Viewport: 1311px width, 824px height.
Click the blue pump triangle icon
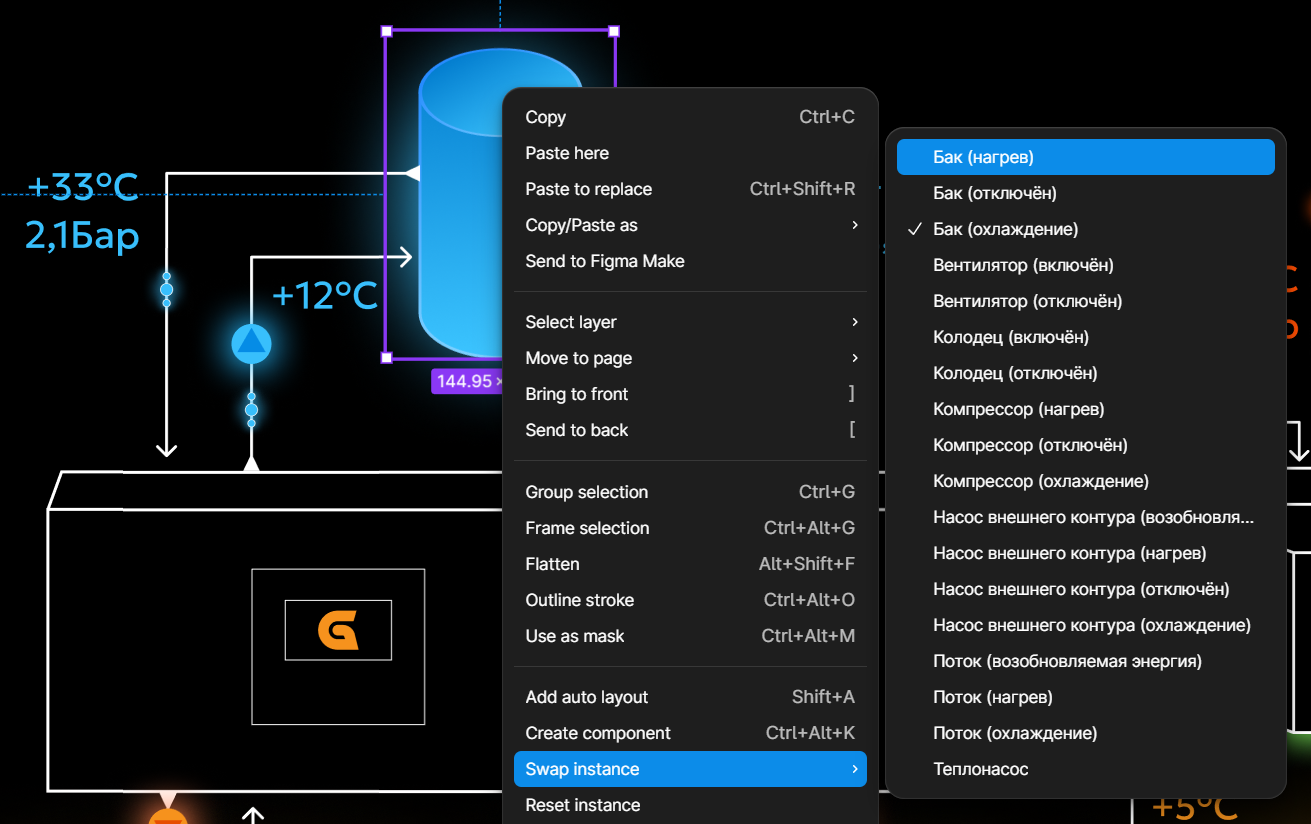(251, 344)
